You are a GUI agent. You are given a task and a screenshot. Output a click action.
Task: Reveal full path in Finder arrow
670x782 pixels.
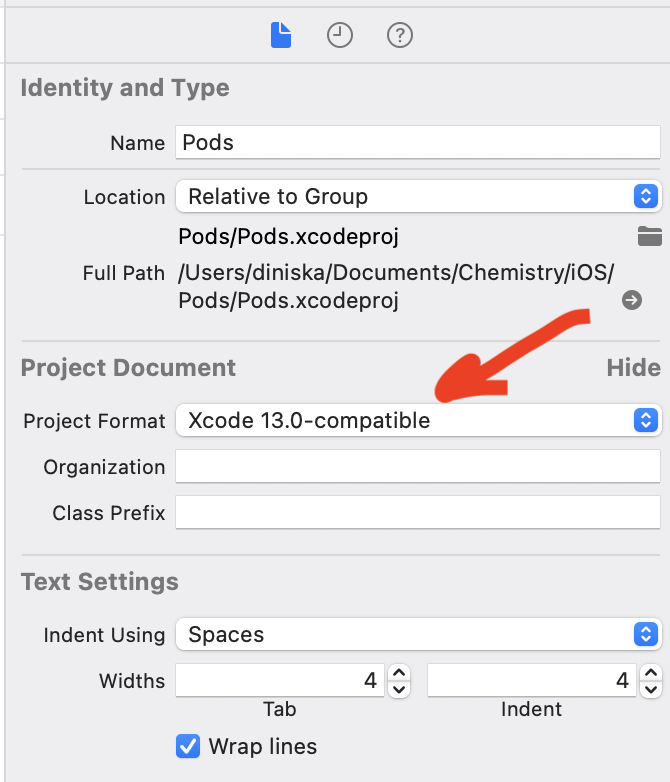(632, 300)
